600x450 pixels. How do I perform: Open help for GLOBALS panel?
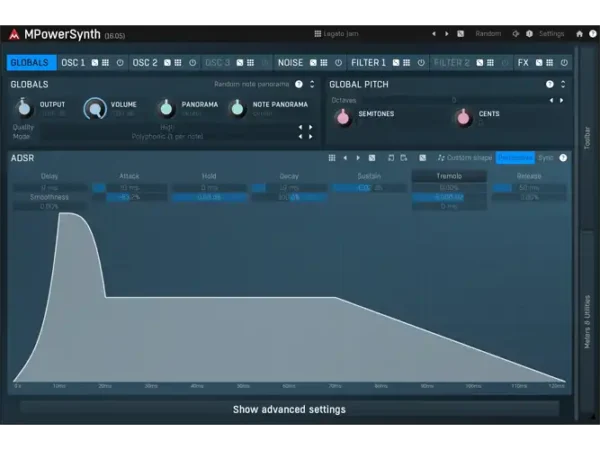coord(299,84)
